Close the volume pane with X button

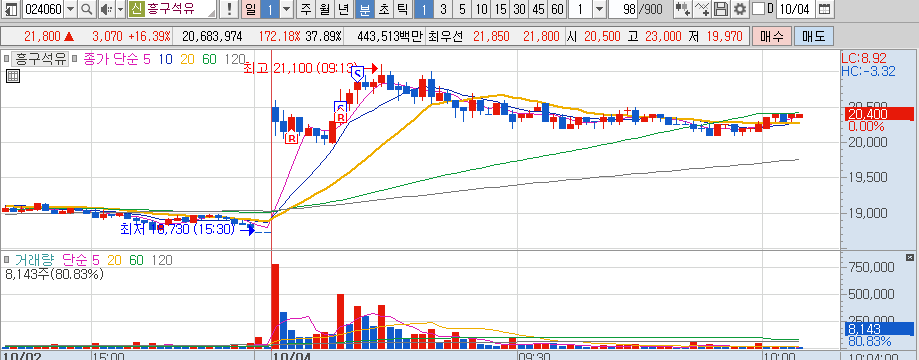click(910, 257)
